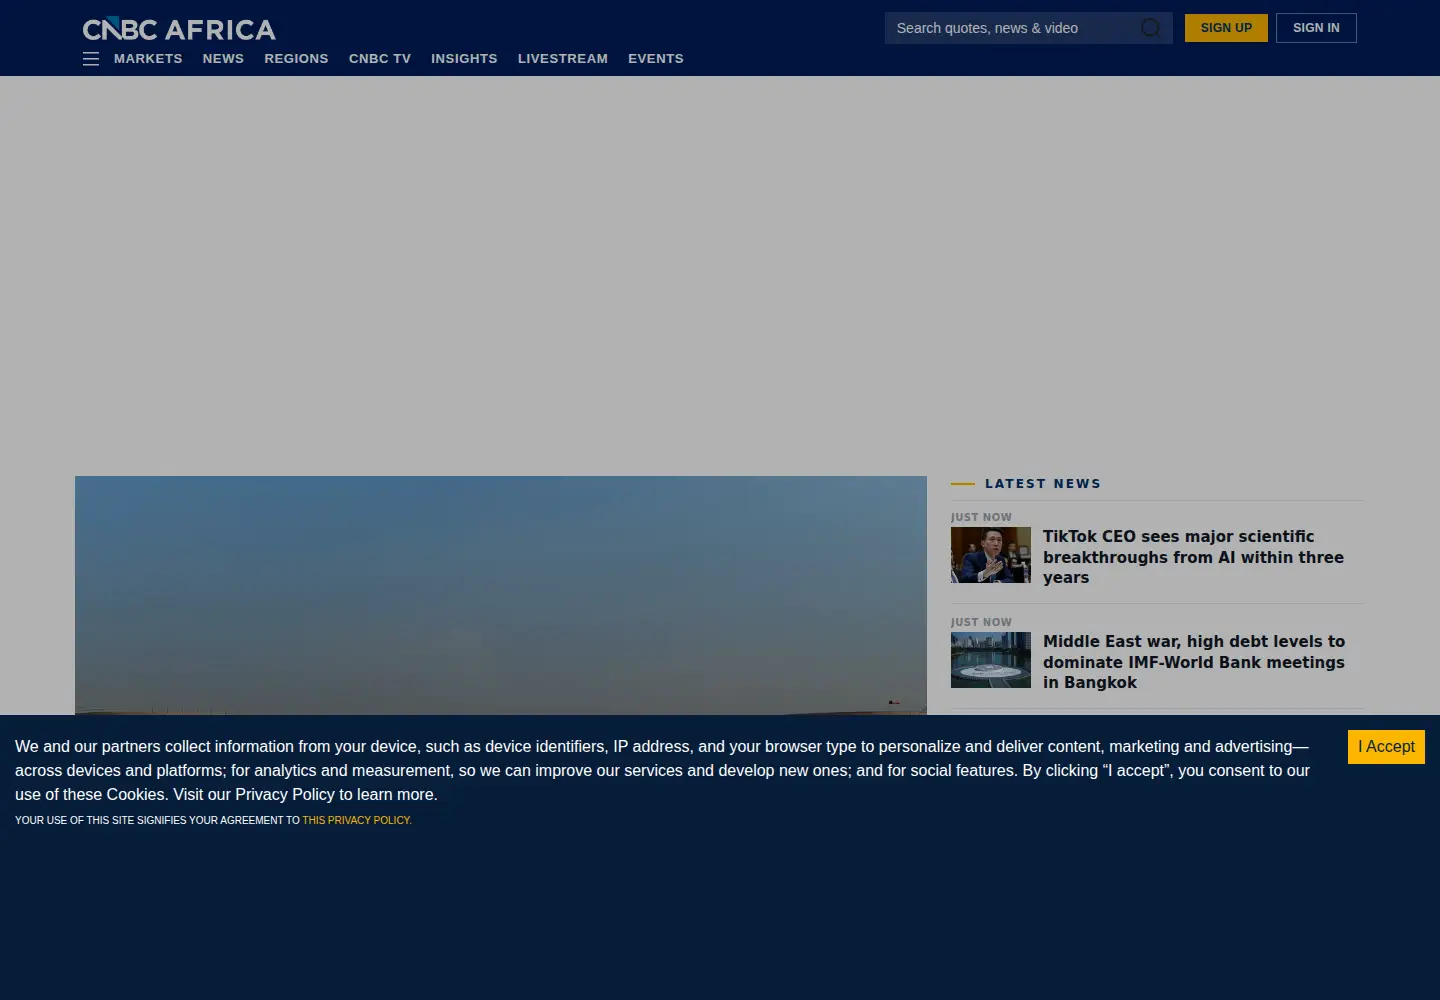Click the Sign In button
Viewport: 1440px width, 1000px height.
(x=1316, y=28)
